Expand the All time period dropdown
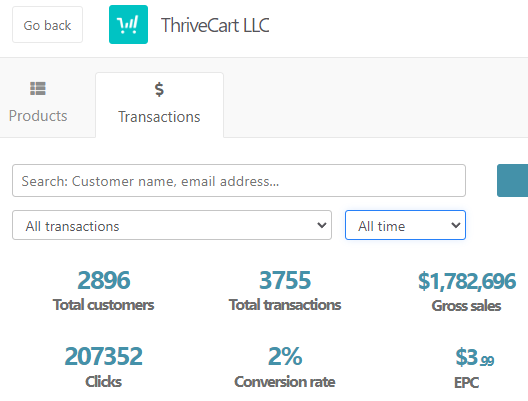The height and width of the screenshot is (401, 528). (405, 225)
